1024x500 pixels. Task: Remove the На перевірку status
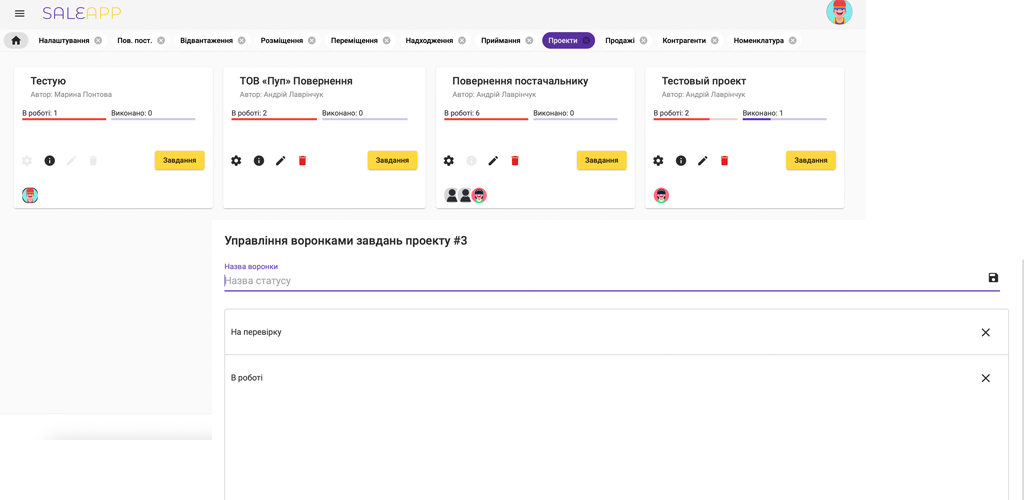[x=985, y=332]
